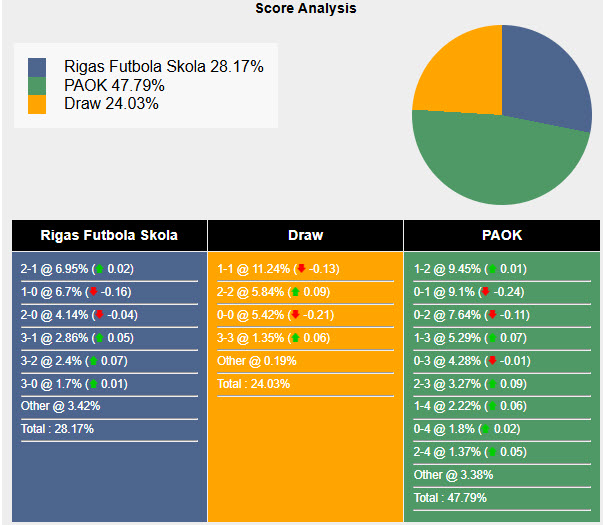Select the PAOK column header
The width and height of the screenshot is (603, 525).
tap(502, 235)
